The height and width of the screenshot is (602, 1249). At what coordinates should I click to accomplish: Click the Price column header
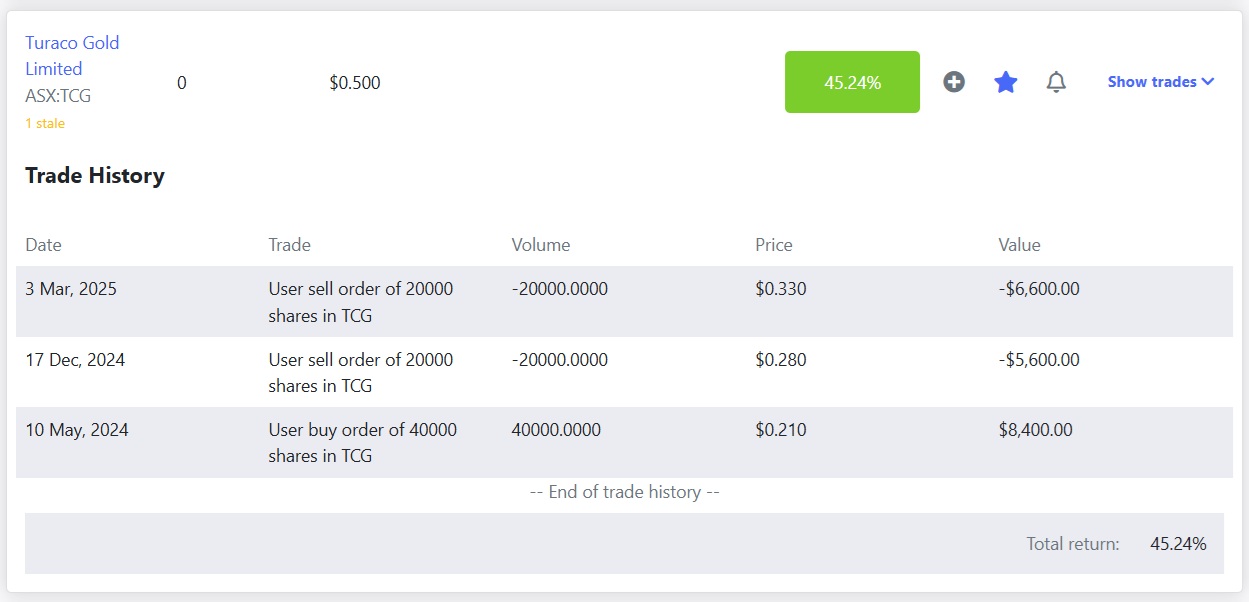pos(773,245)
